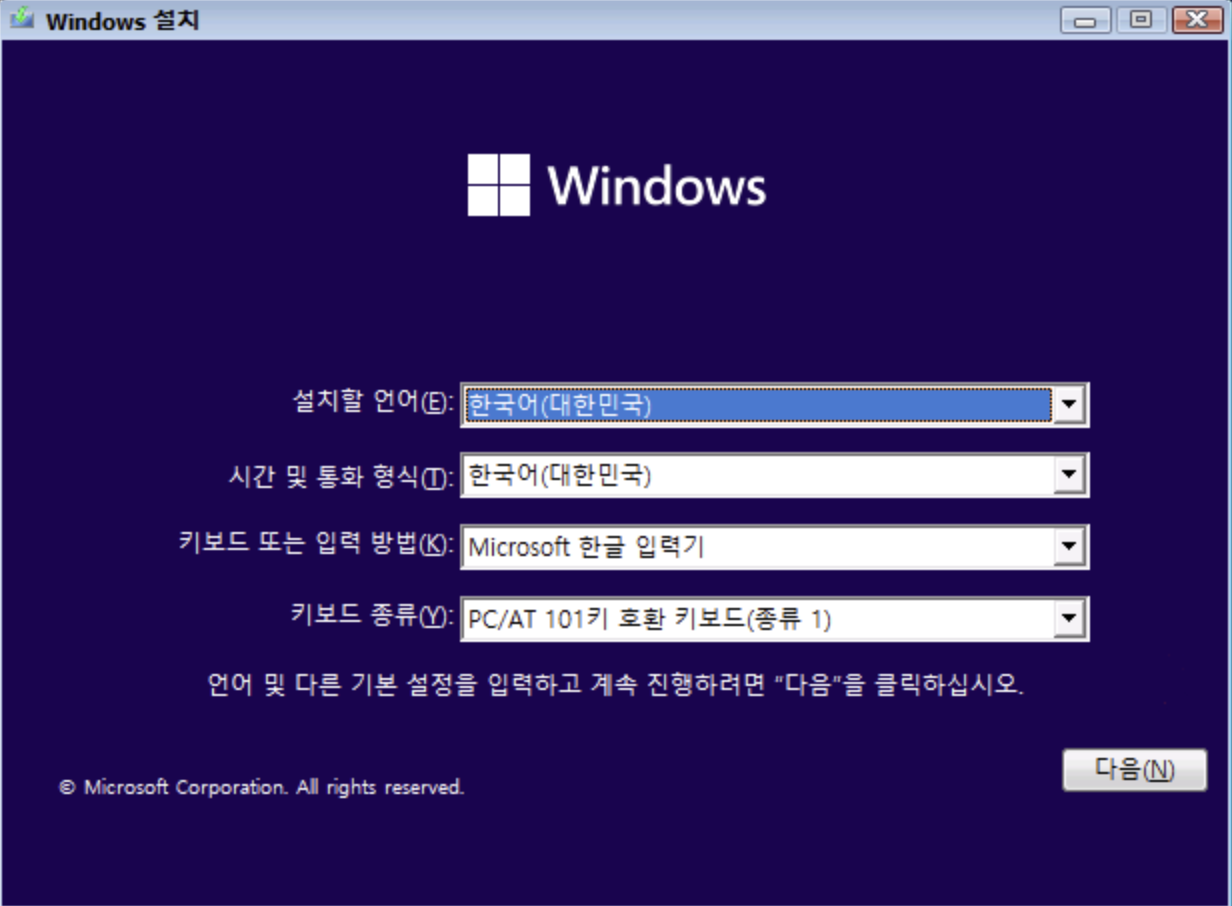Open the 키보드 종류 dropdown arrow
The width and height of the screenshot is (1232, 906).
1069,620
